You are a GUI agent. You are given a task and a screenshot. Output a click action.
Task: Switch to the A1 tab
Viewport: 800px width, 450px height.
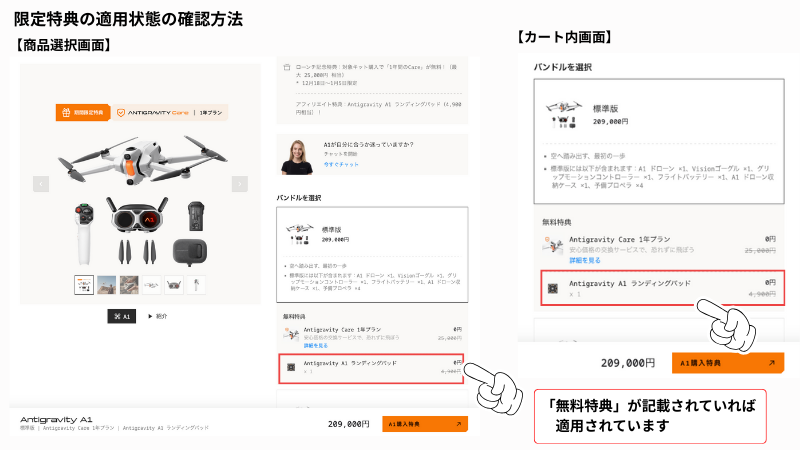point(121,316)
